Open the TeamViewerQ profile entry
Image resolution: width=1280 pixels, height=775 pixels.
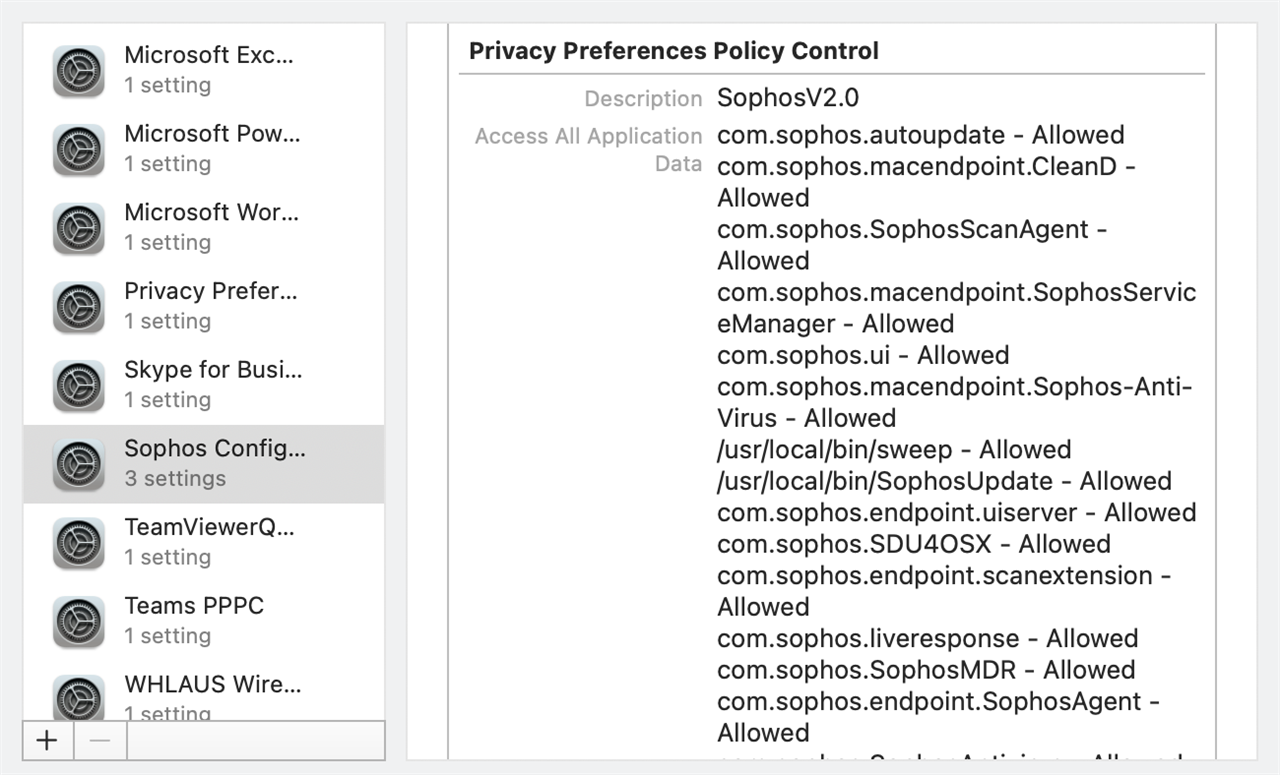click(204, 542)
